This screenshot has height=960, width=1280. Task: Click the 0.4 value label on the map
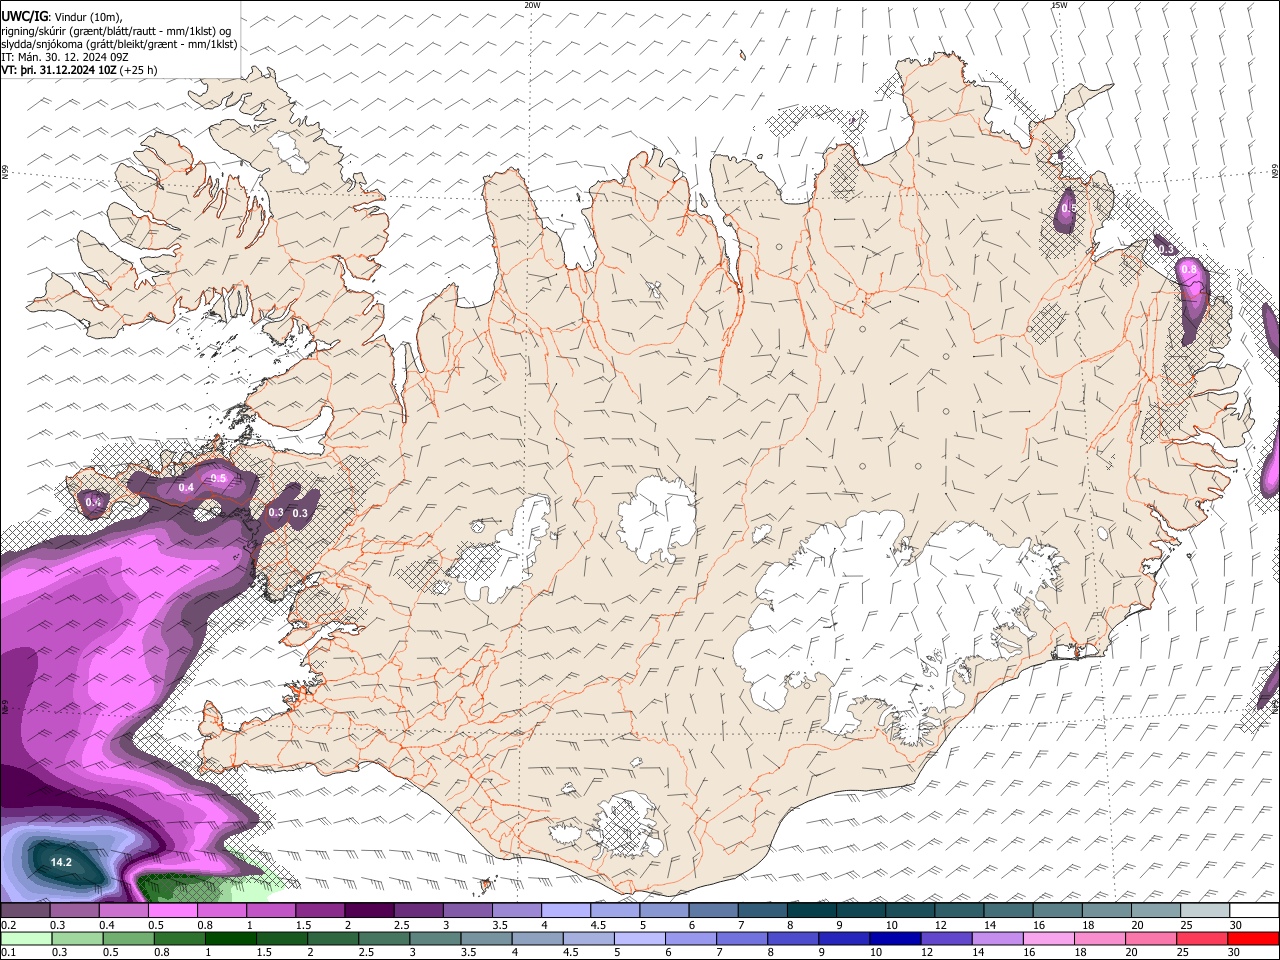coord(186,488)
